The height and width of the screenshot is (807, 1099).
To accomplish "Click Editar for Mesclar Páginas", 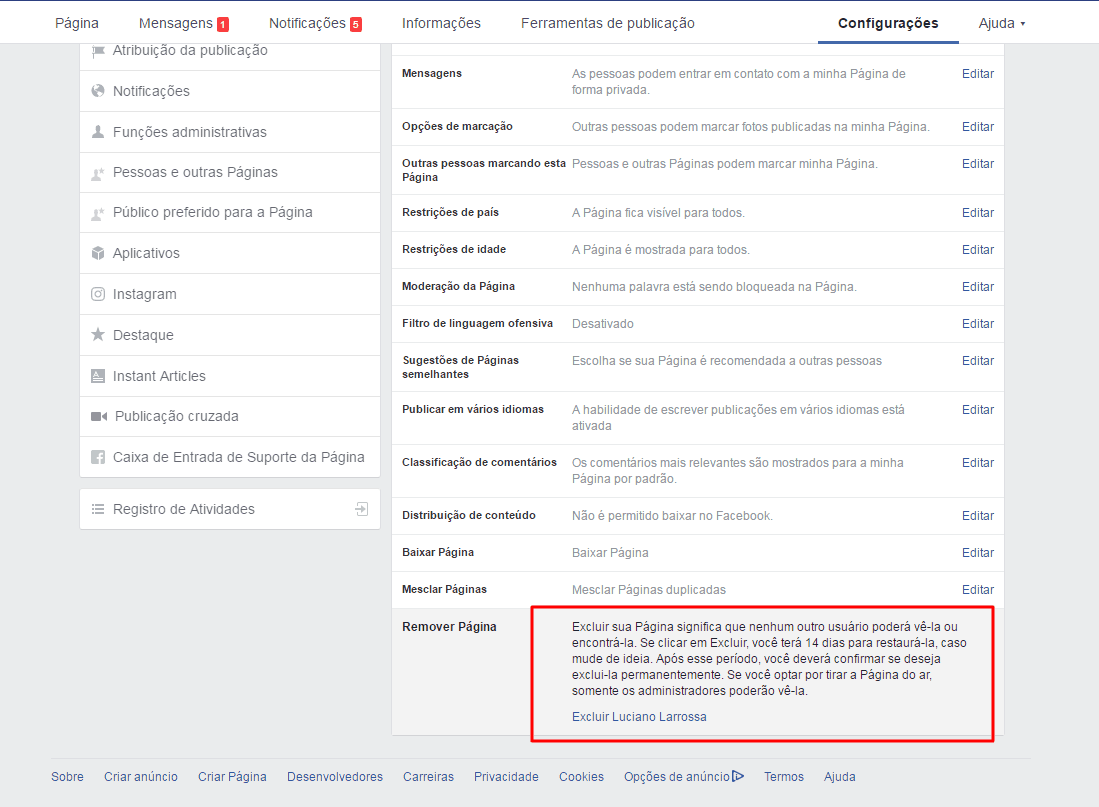I will pyautogui.click(x=978, y=590).
